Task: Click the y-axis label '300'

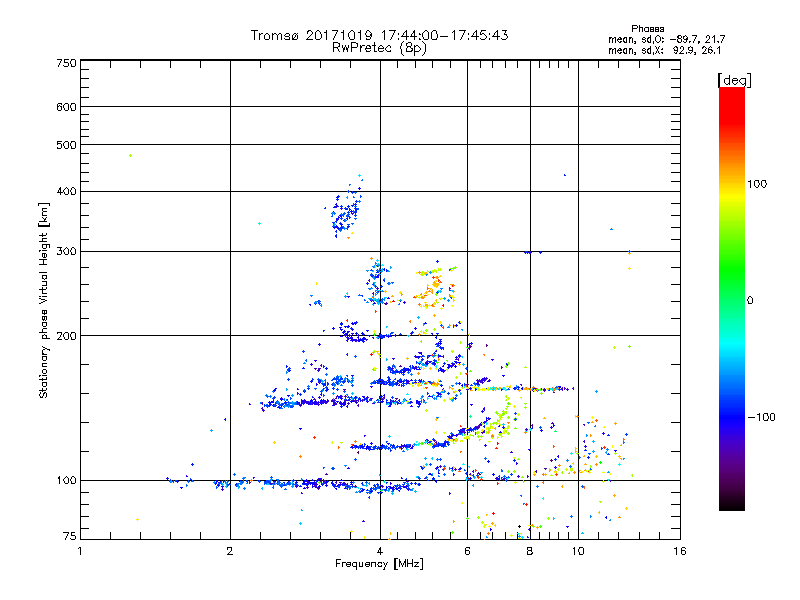Action: pyautogui.click(x=66, y=252)
